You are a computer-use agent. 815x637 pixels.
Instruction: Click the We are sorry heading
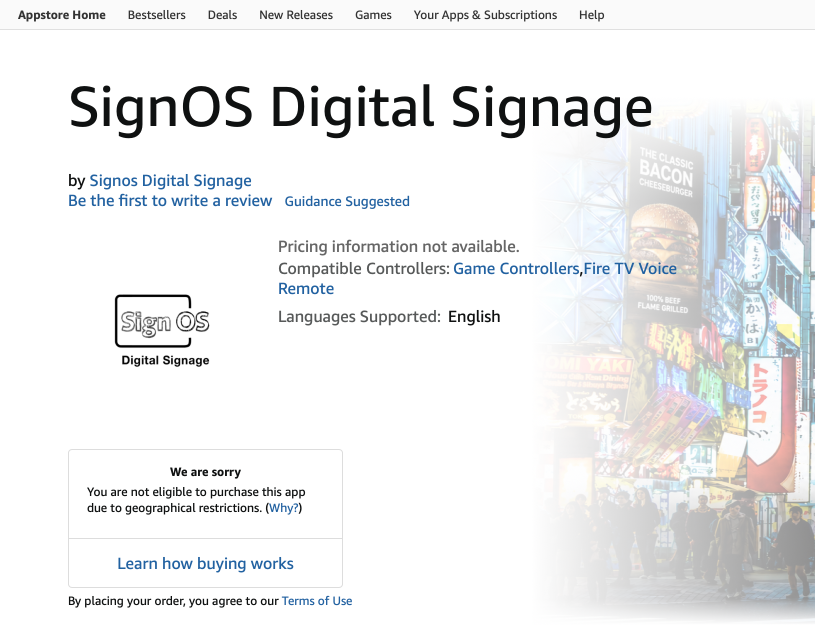point(205,472)
